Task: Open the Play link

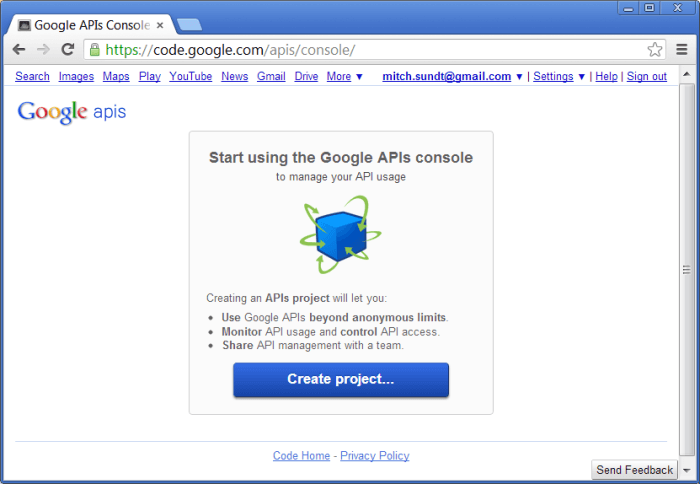Action: (x=150, y=76)
